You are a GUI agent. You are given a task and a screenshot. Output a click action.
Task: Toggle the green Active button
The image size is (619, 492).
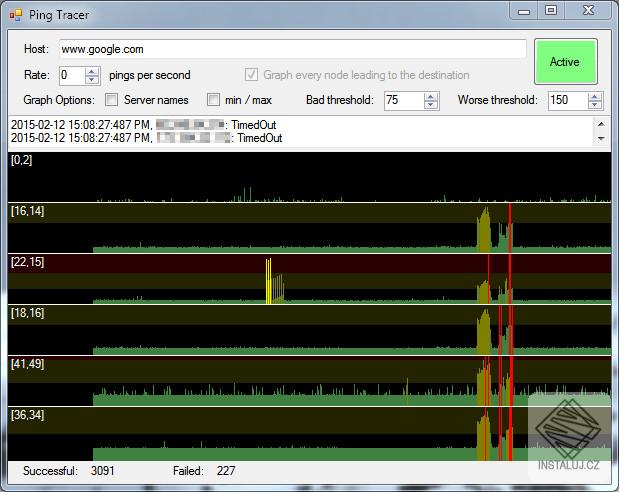(x=565, y=62)
